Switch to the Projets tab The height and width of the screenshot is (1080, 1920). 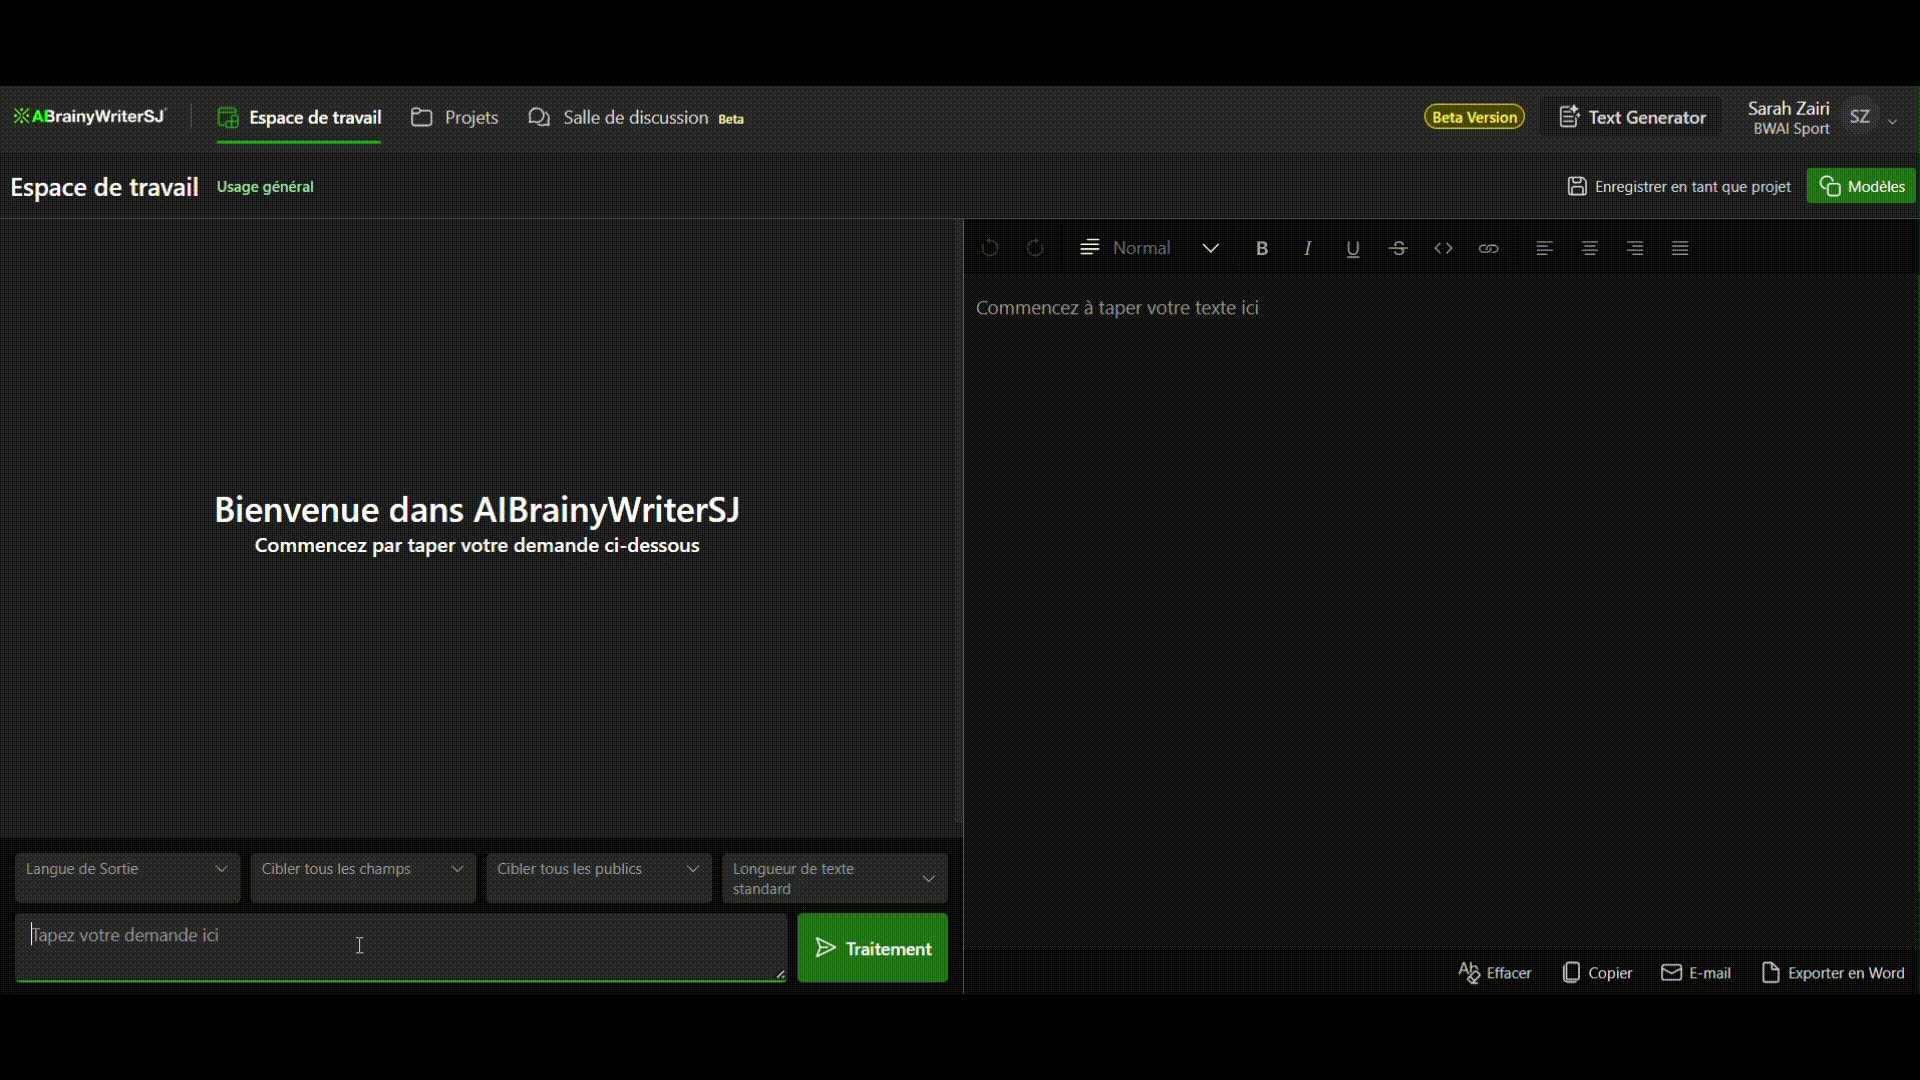(x=454, y=117)
